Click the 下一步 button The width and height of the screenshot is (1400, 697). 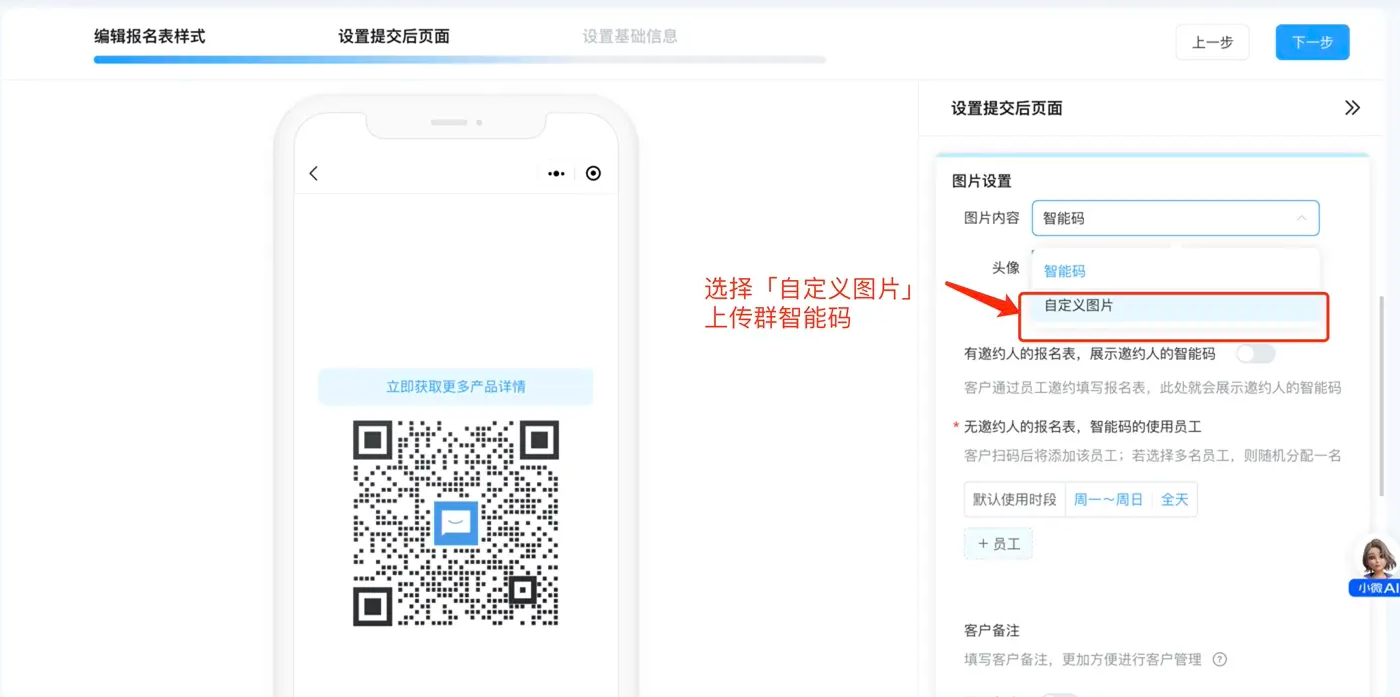pos(1312,42)
